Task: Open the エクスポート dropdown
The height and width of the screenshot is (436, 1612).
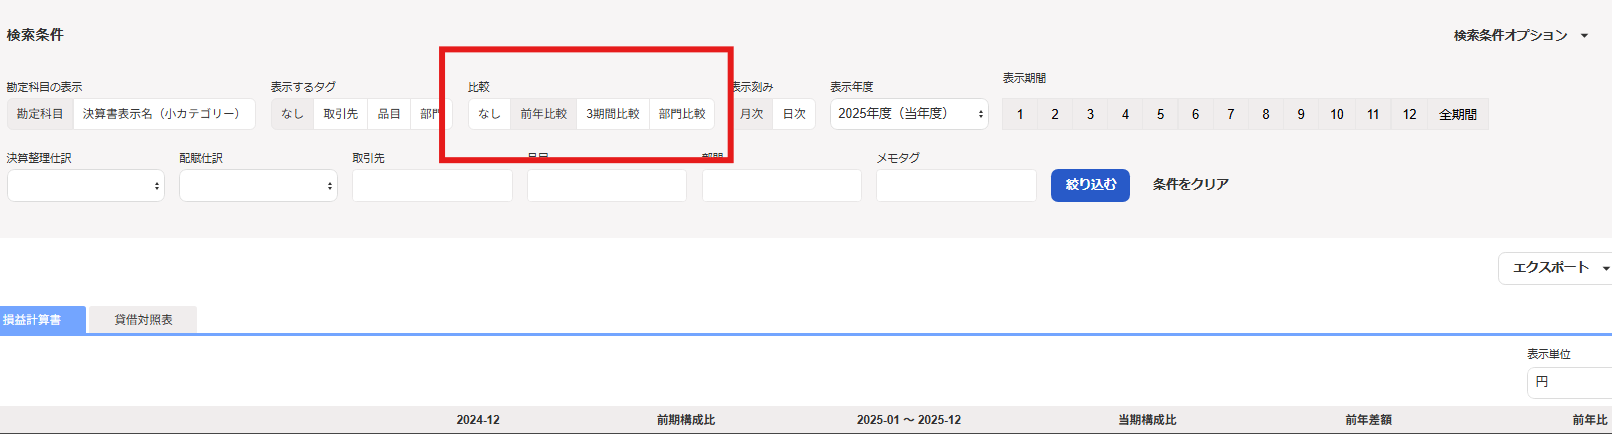Action: coord(1555,268)
